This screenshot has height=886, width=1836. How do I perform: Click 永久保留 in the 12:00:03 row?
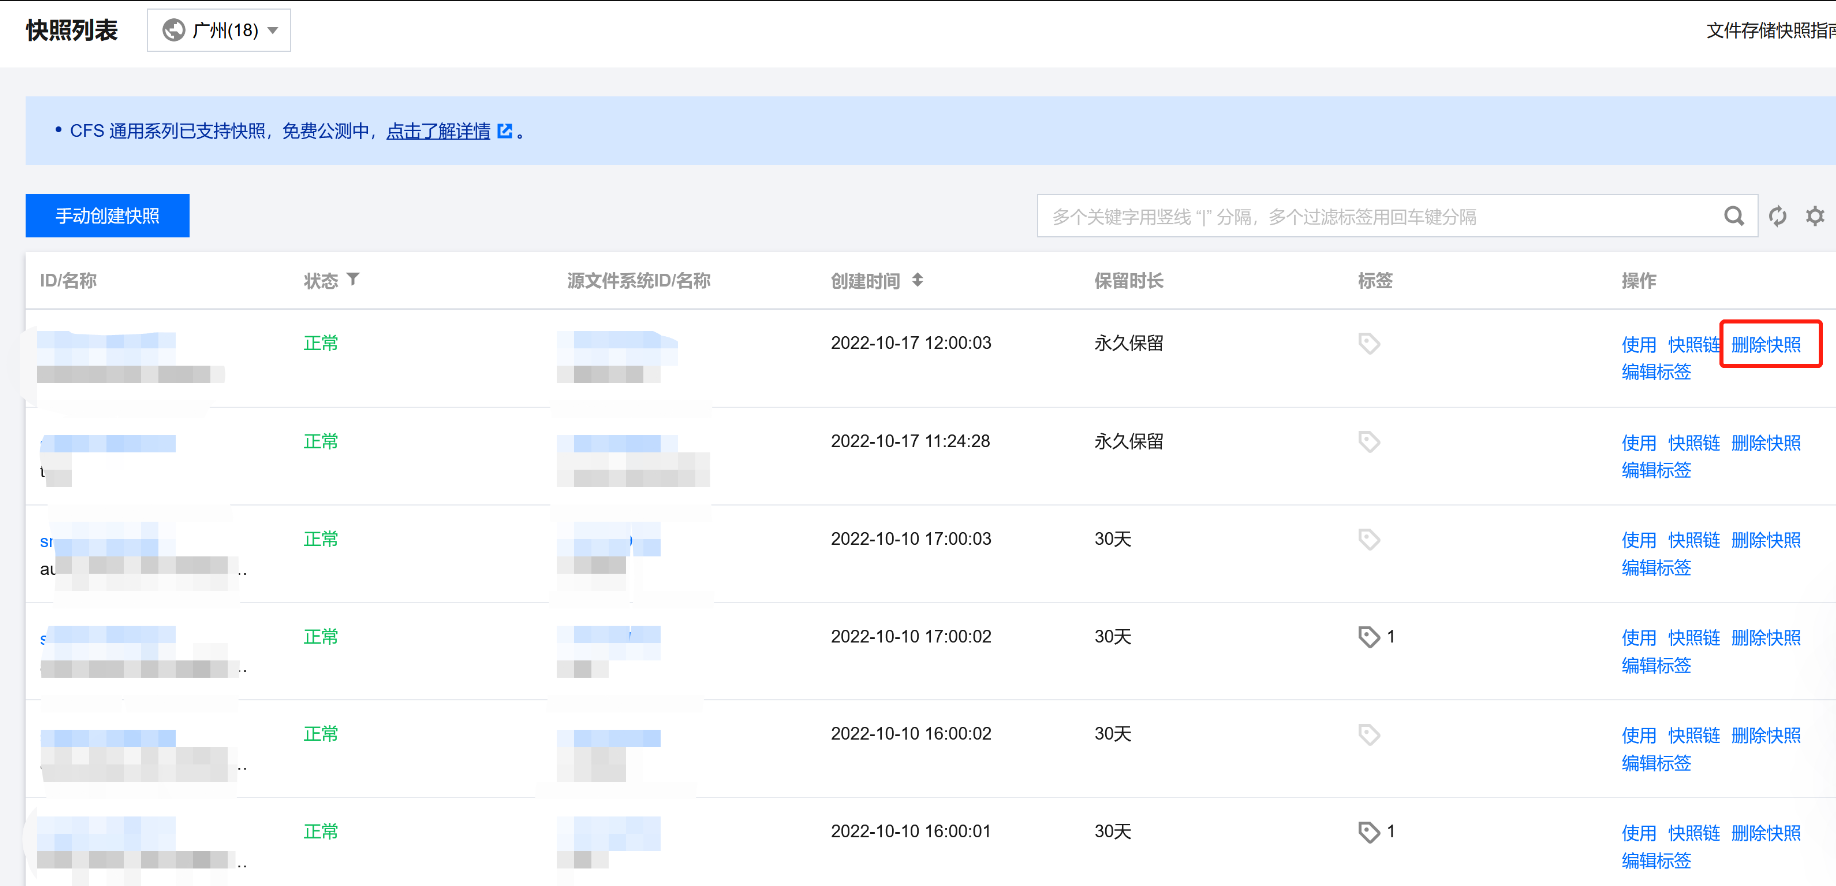pos(1129,343)
